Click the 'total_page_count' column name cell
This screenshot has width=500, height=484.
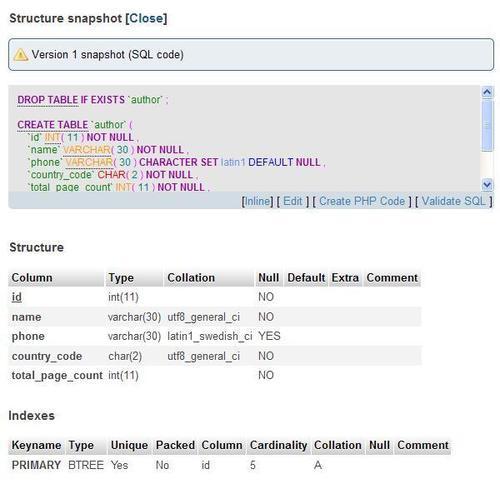click(57, 375)
